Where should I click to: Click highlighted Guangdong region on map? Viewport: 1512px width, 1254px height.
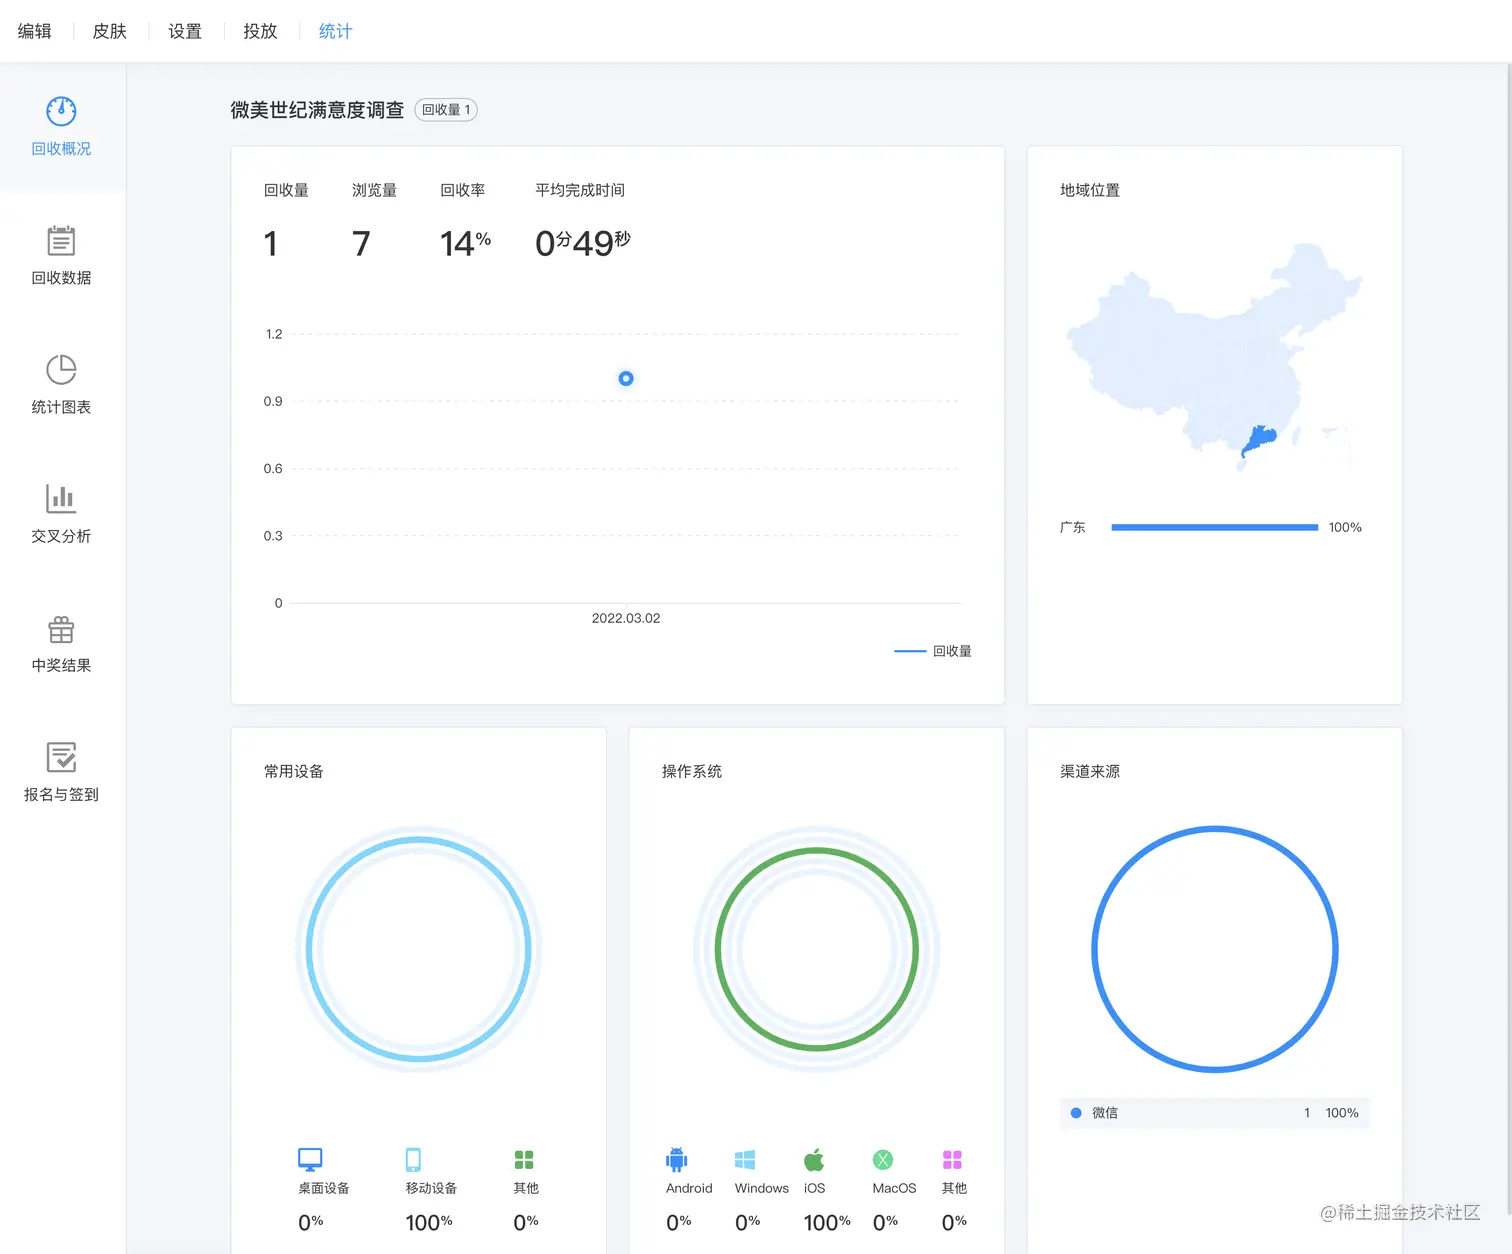coord(1259,440)
